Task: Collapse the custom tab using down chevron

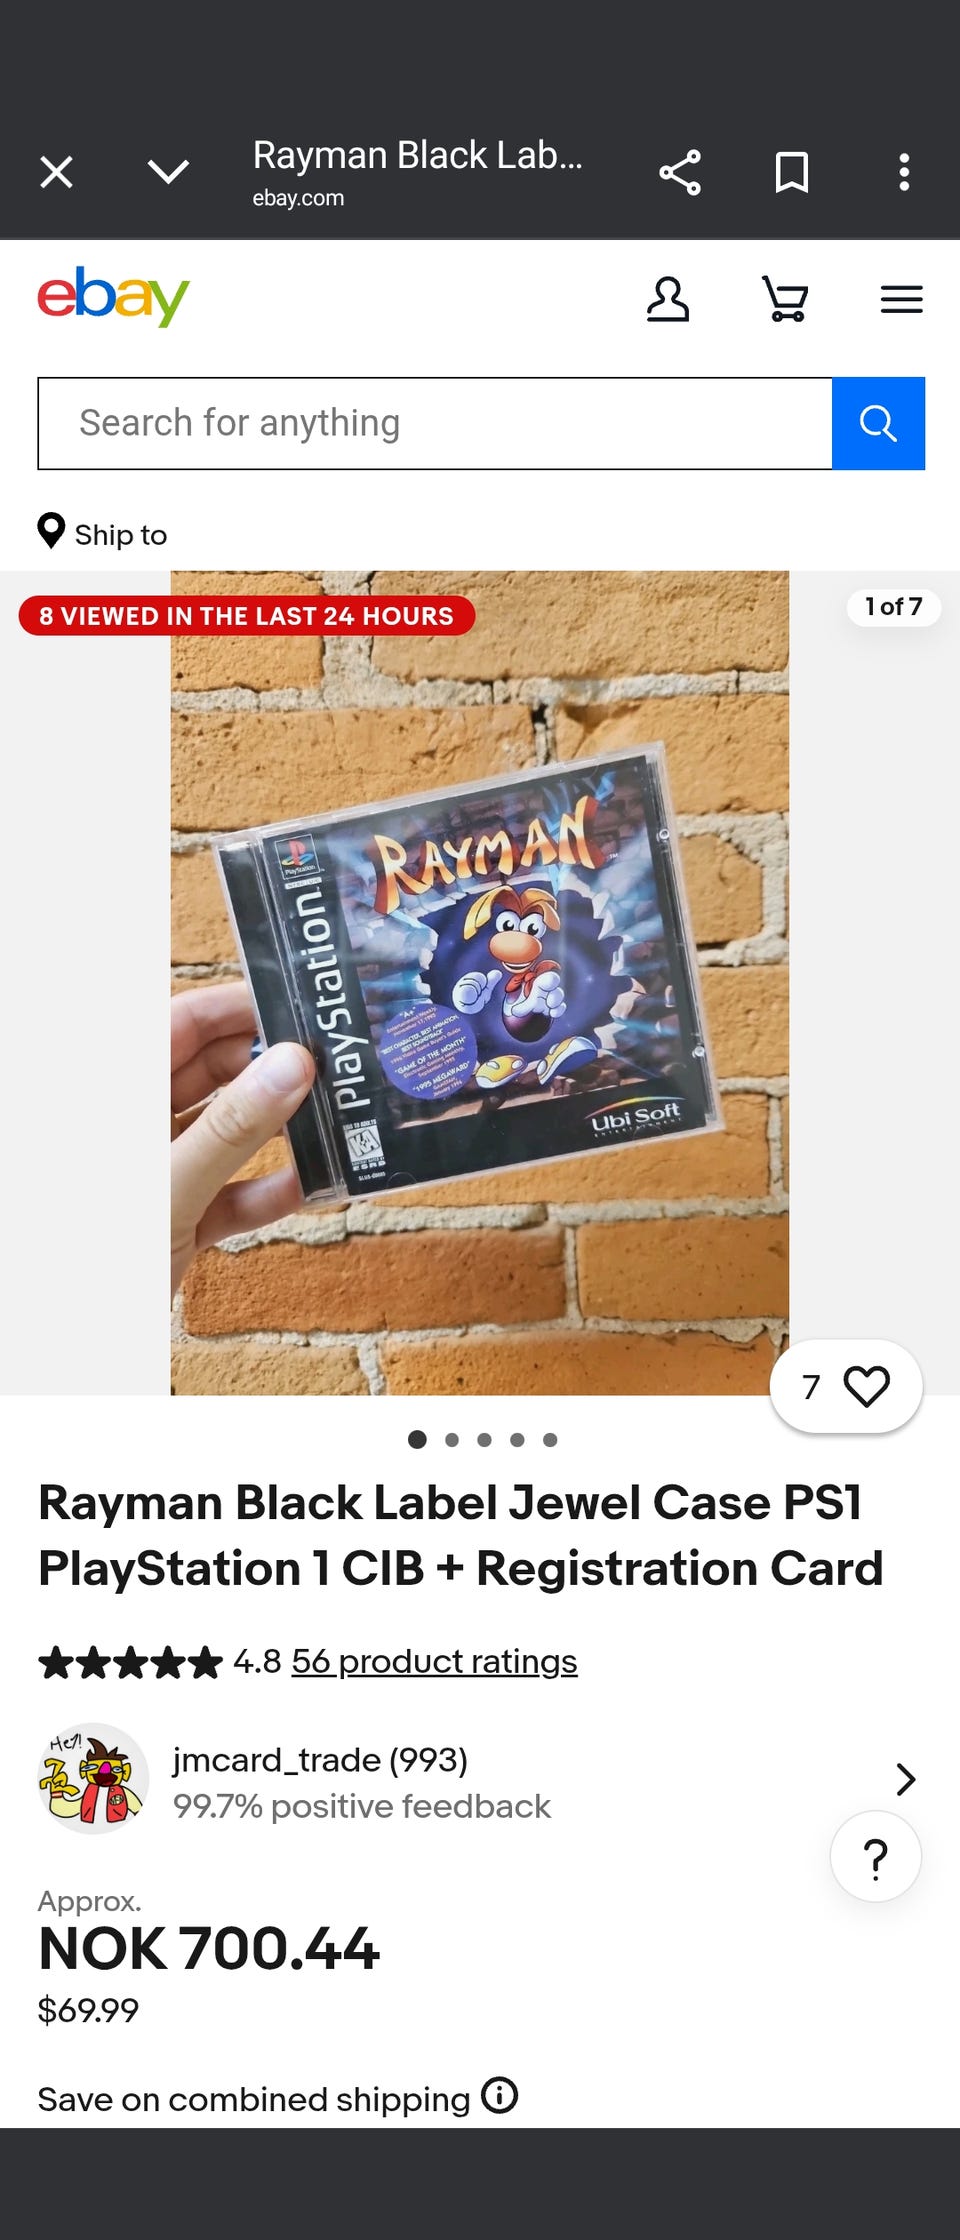Action: tap(168, 172)
